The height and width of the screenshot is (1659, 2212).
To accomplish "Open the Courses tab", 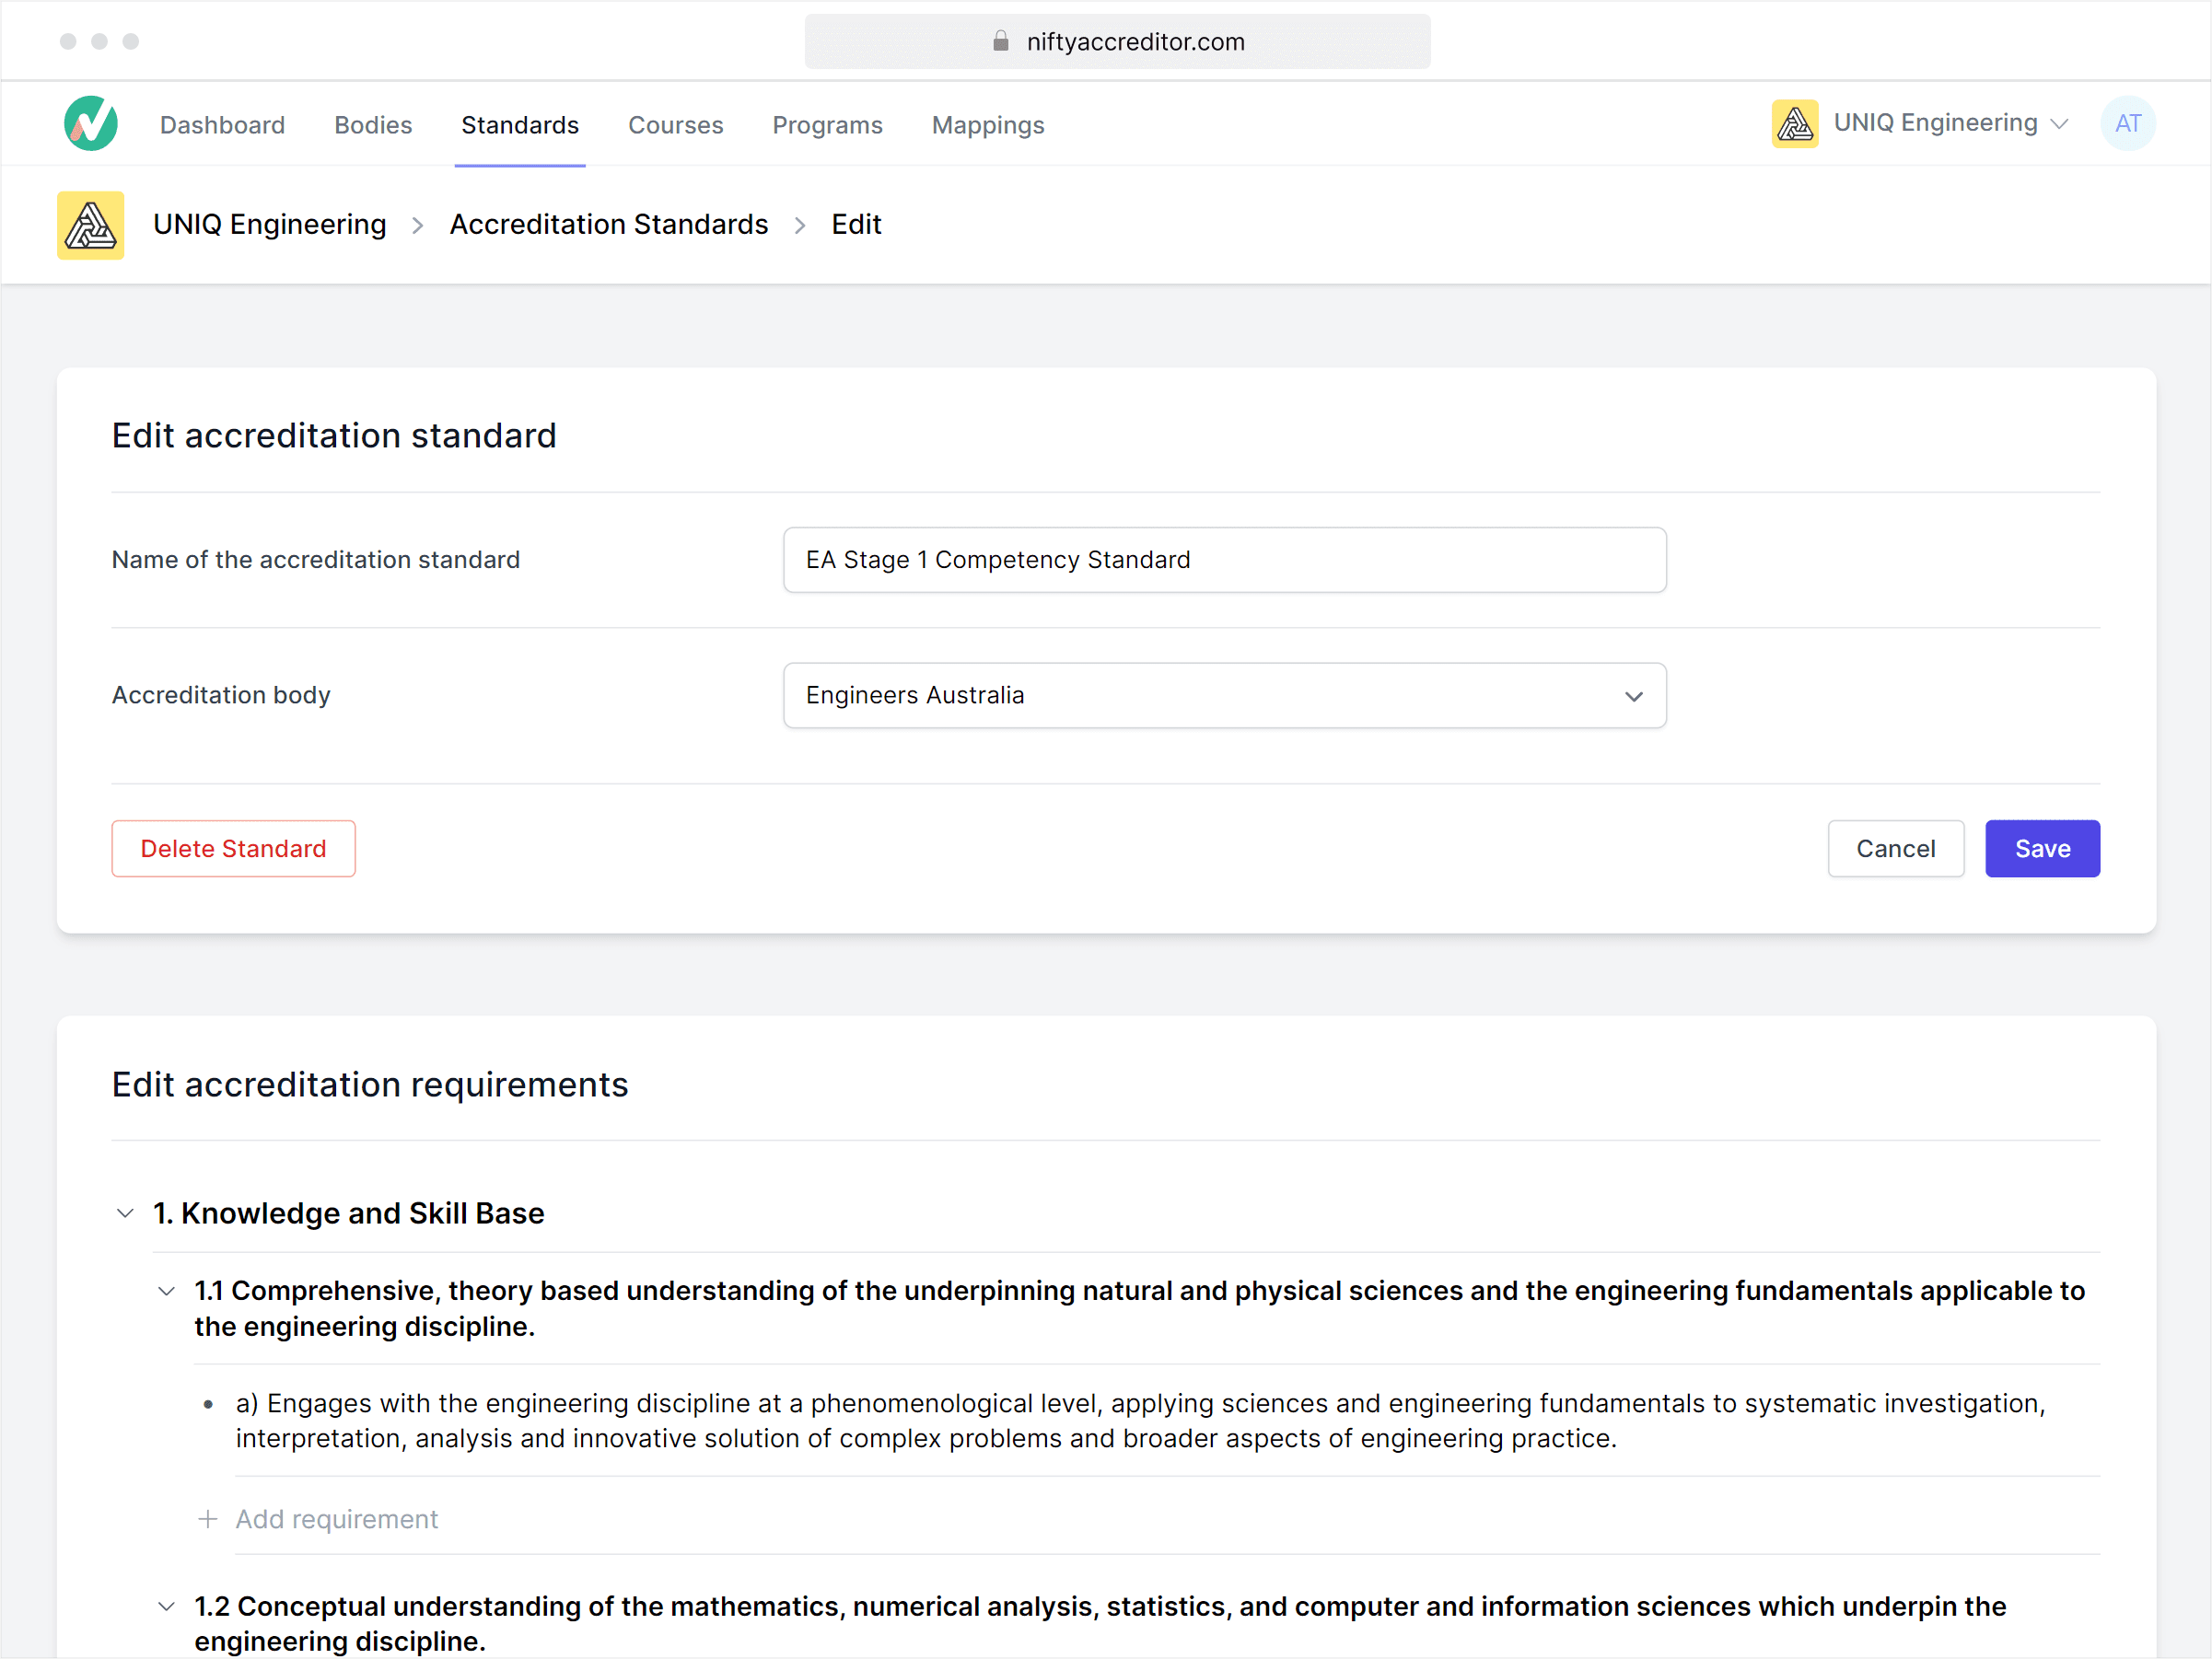I will tap(675, 125).
